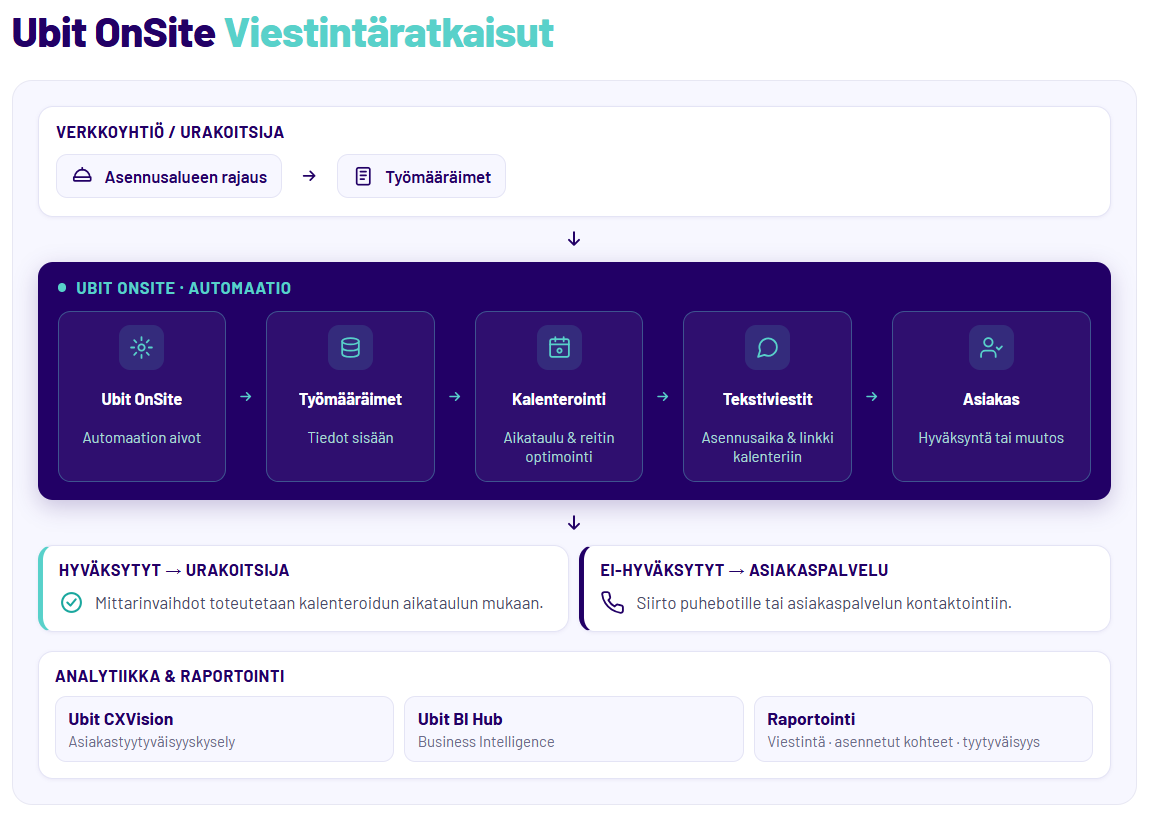
Task: Click the Ubit OnSite Viestintäratkaisut heading
Action: click(x=283, y=33)
